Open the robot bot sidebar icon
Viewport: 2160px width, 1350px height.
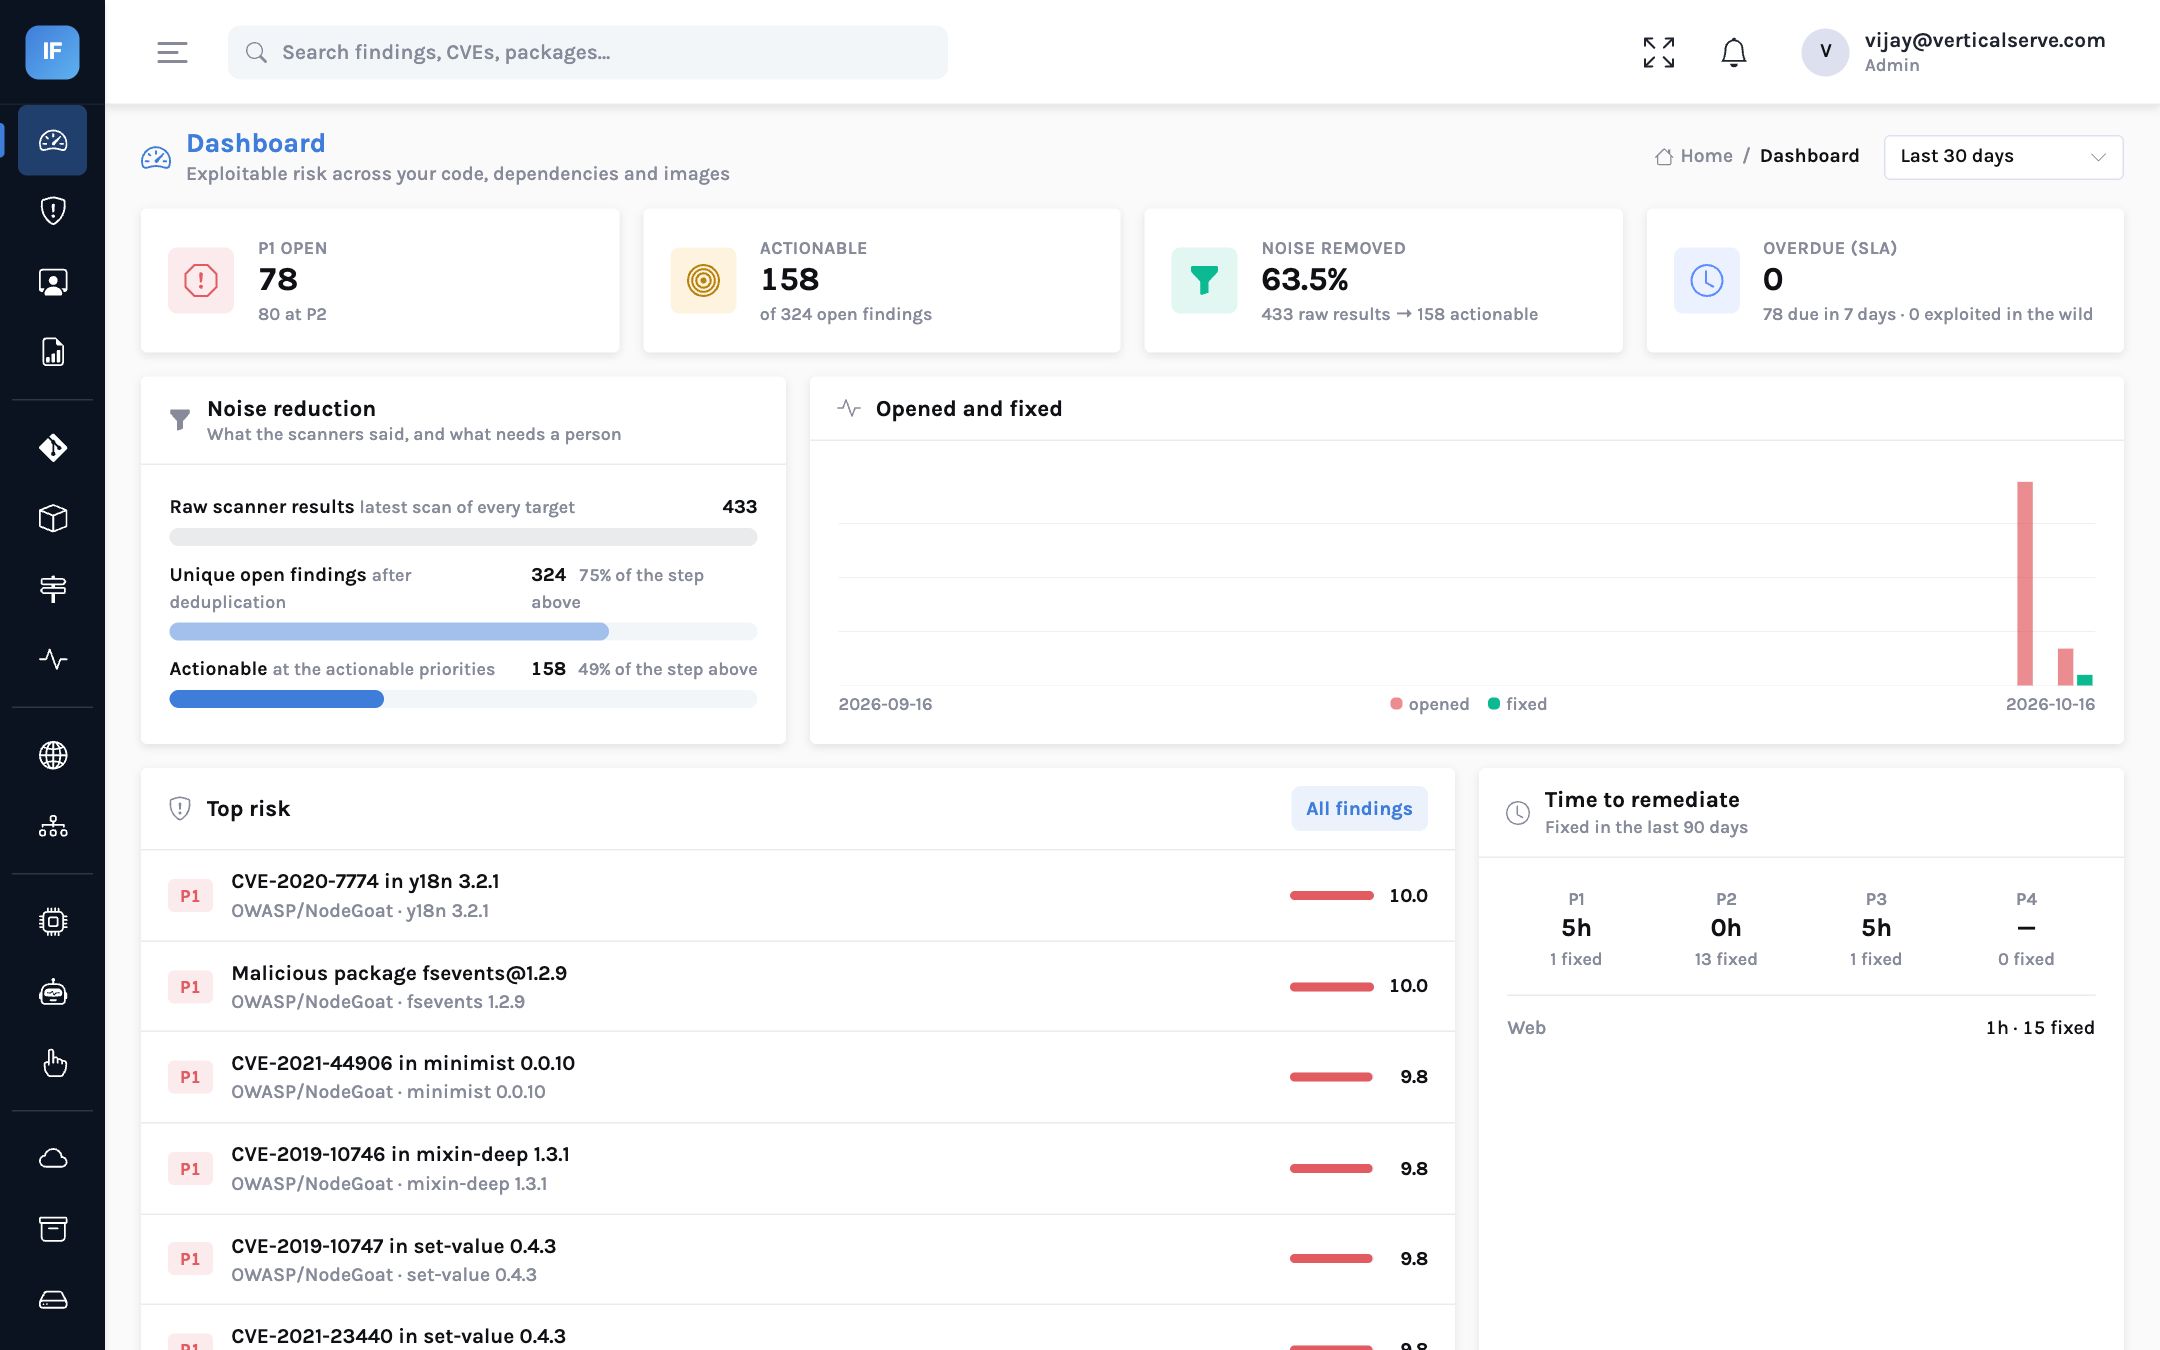(x=53, y=992)
